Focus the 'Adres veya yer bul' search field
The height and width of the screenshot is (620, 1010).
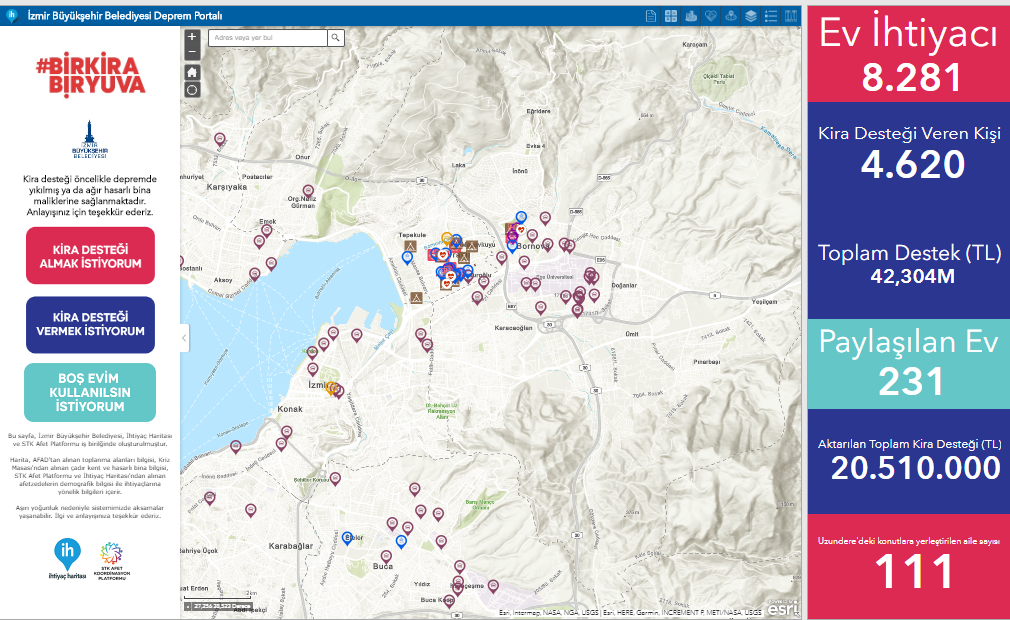coord(268,38)
